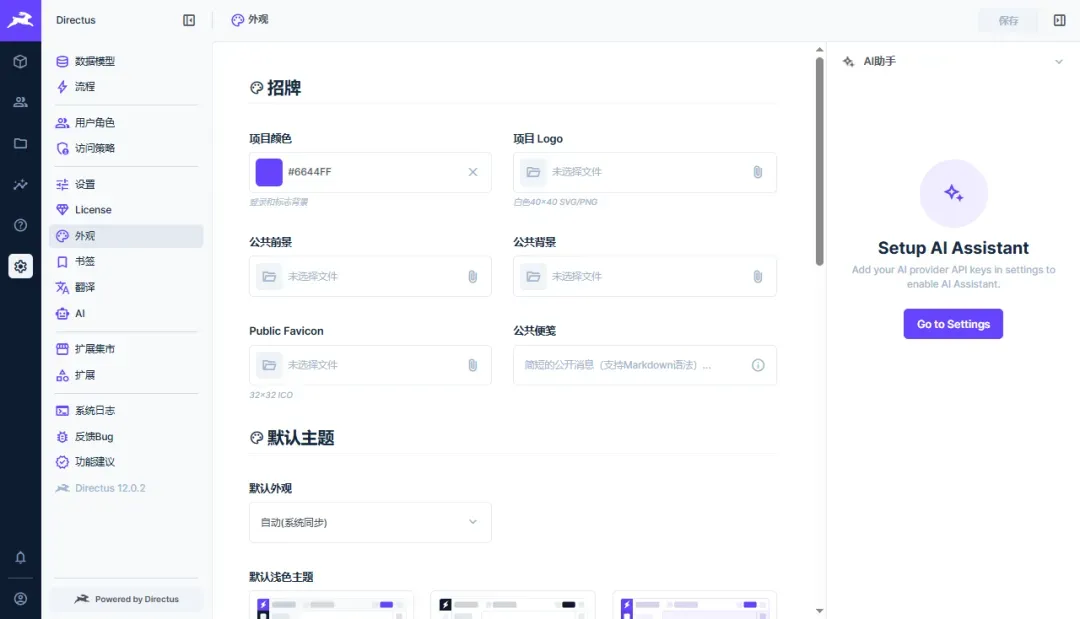This screenshot has width=1080, height=619.
Task: Open 功能建议 link
Action: point(126,462)
